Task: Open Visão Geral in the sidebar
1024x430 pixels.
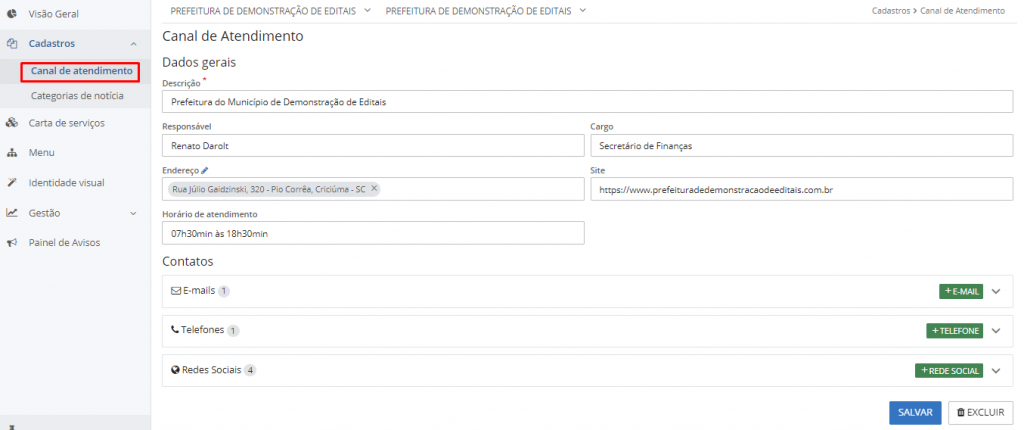Action: (54, 13)
